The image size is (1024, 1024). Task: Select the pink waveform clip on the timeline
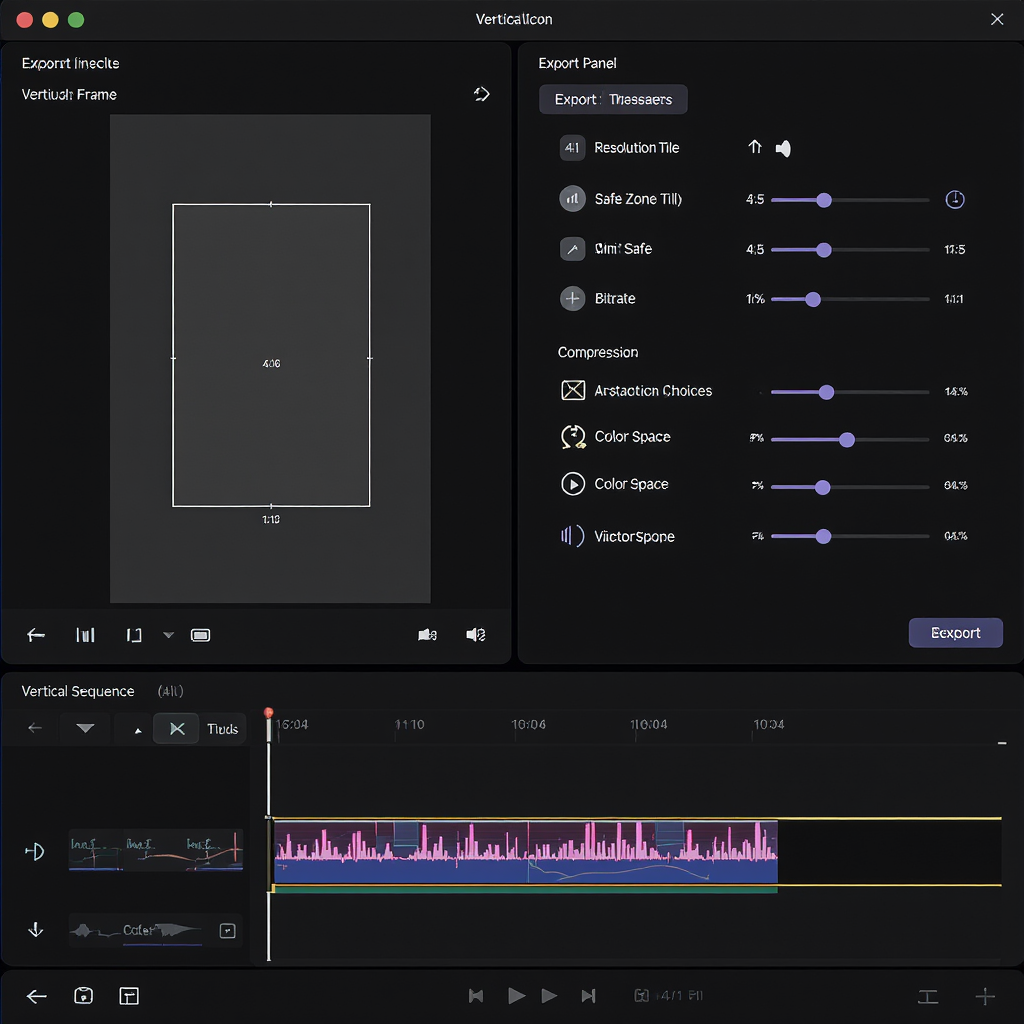[x=526, y=852]
